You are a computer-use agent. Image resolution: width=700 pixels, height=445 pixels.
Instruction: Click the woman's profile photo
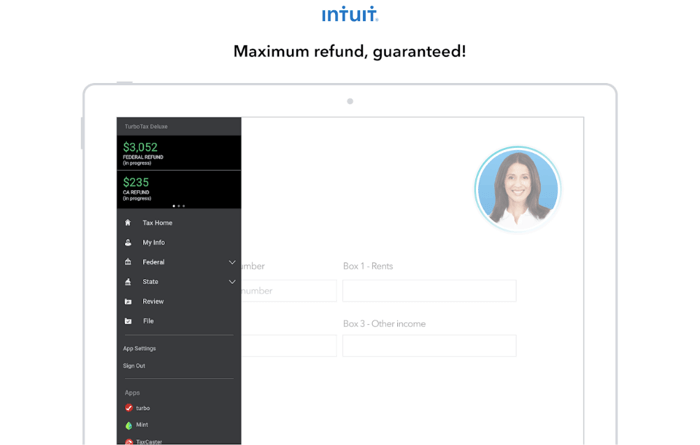click(517, 189)
